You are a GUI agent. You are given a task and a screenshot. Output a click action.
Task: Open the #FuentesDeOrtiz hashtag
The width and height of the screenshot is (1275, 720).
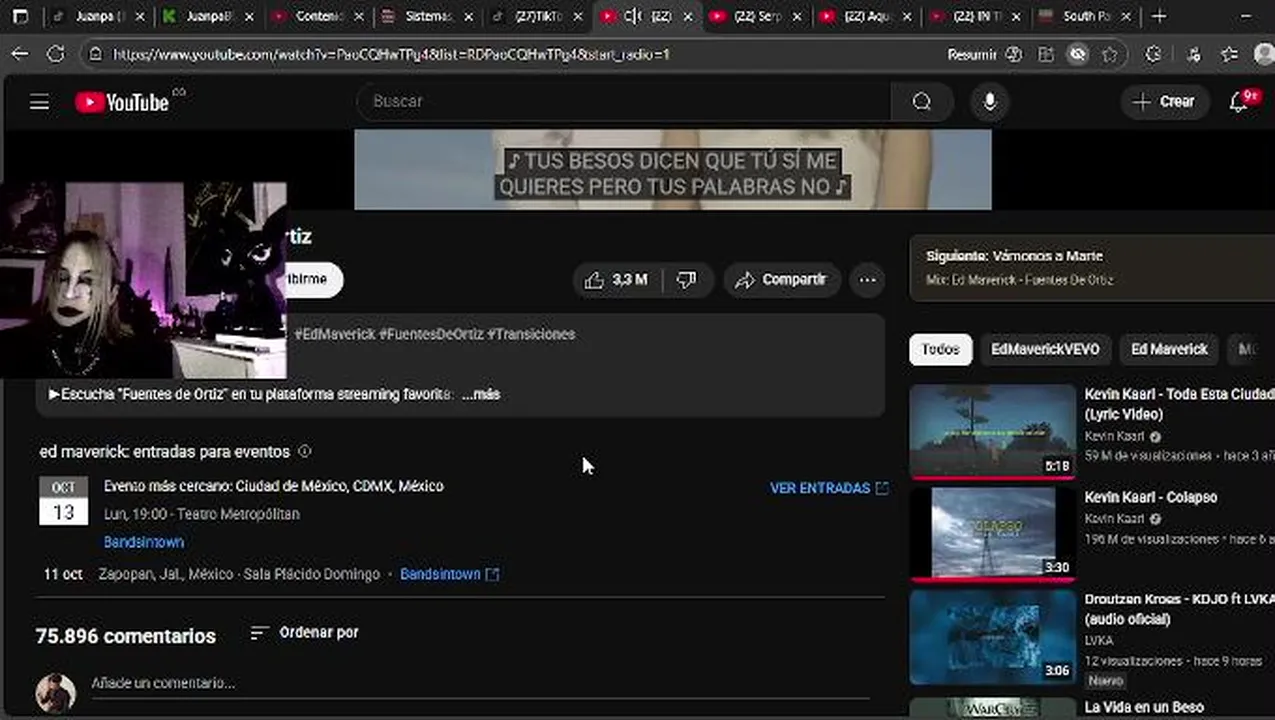pyautogui.click(x=431, y=334)
